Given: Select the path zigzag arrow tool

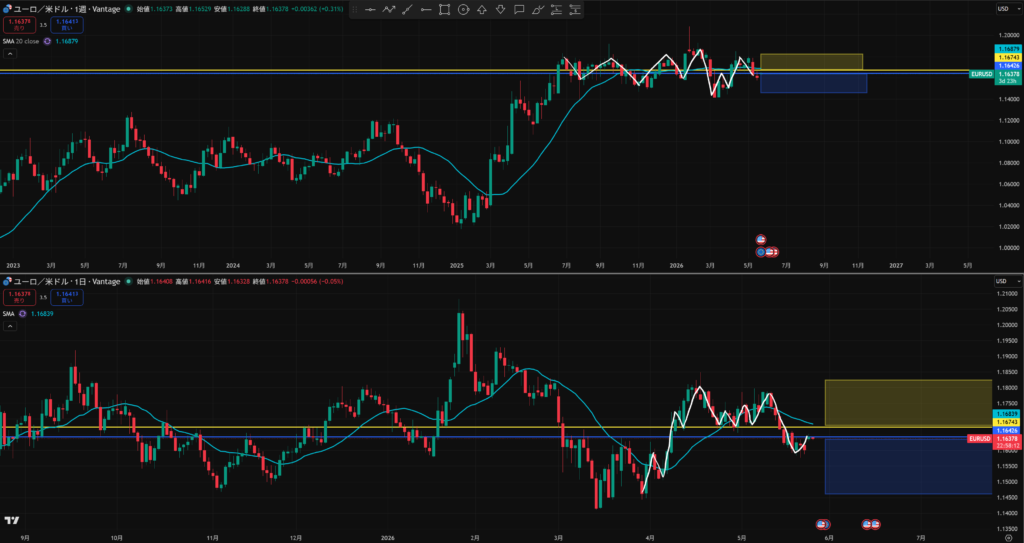Looking at the screenshot, I should pos(389,10).
